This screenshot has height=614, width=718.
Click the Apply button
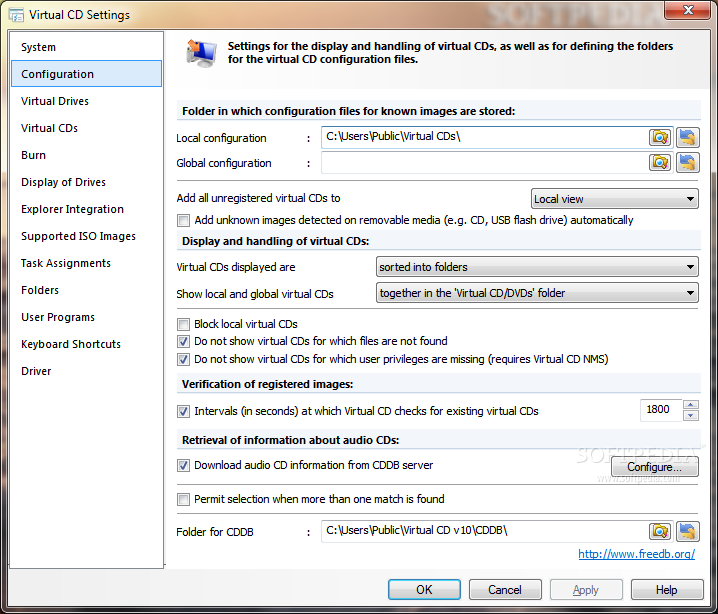tap(586, 590)
